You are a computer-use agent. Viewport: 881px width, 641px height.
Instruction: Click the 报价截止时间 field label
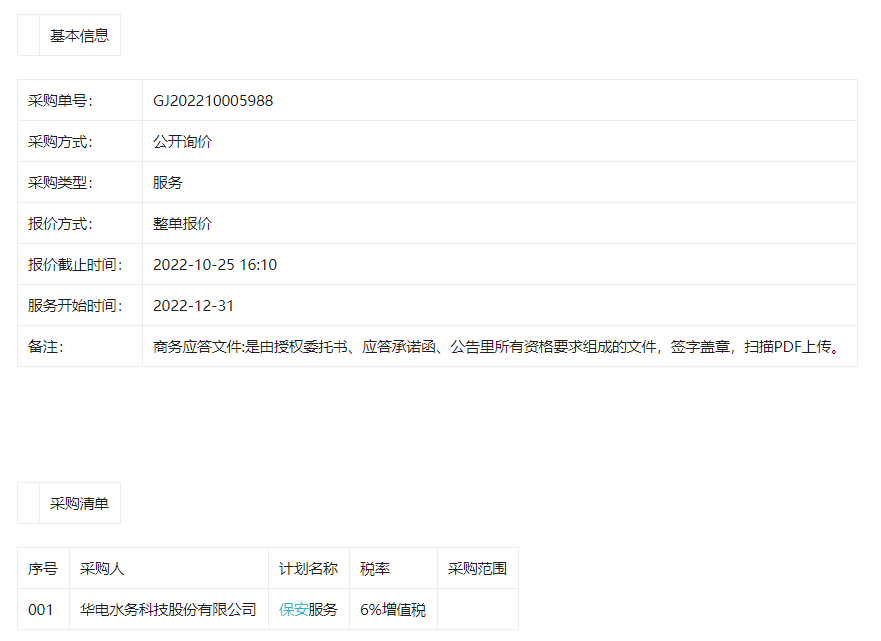click(x=75, y=264)
